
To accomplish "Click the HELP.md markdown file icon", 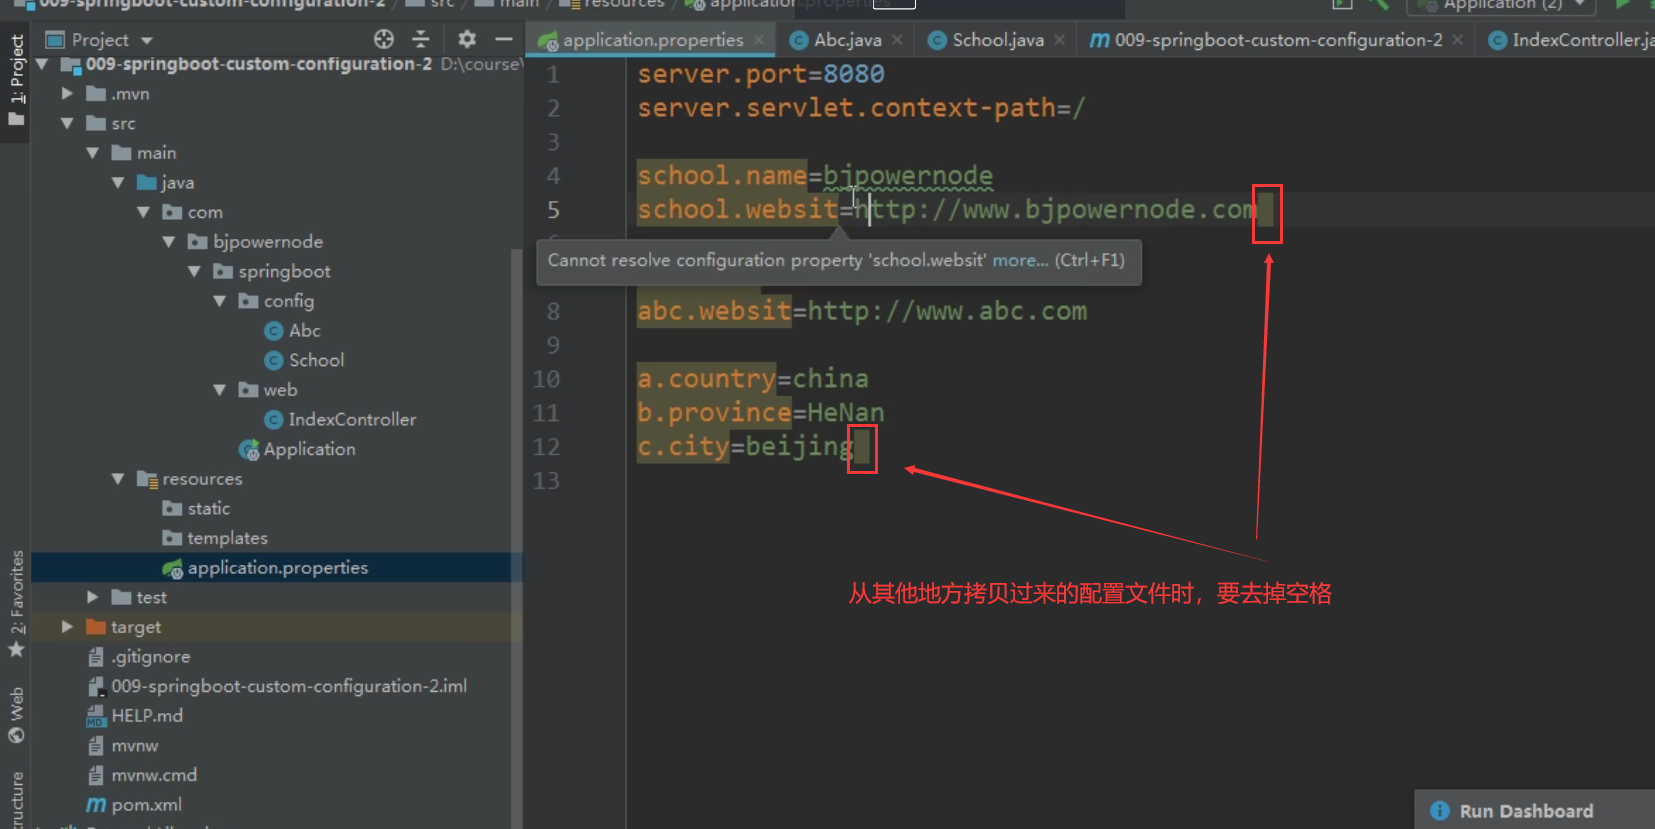I will click(x=96, y=716).
